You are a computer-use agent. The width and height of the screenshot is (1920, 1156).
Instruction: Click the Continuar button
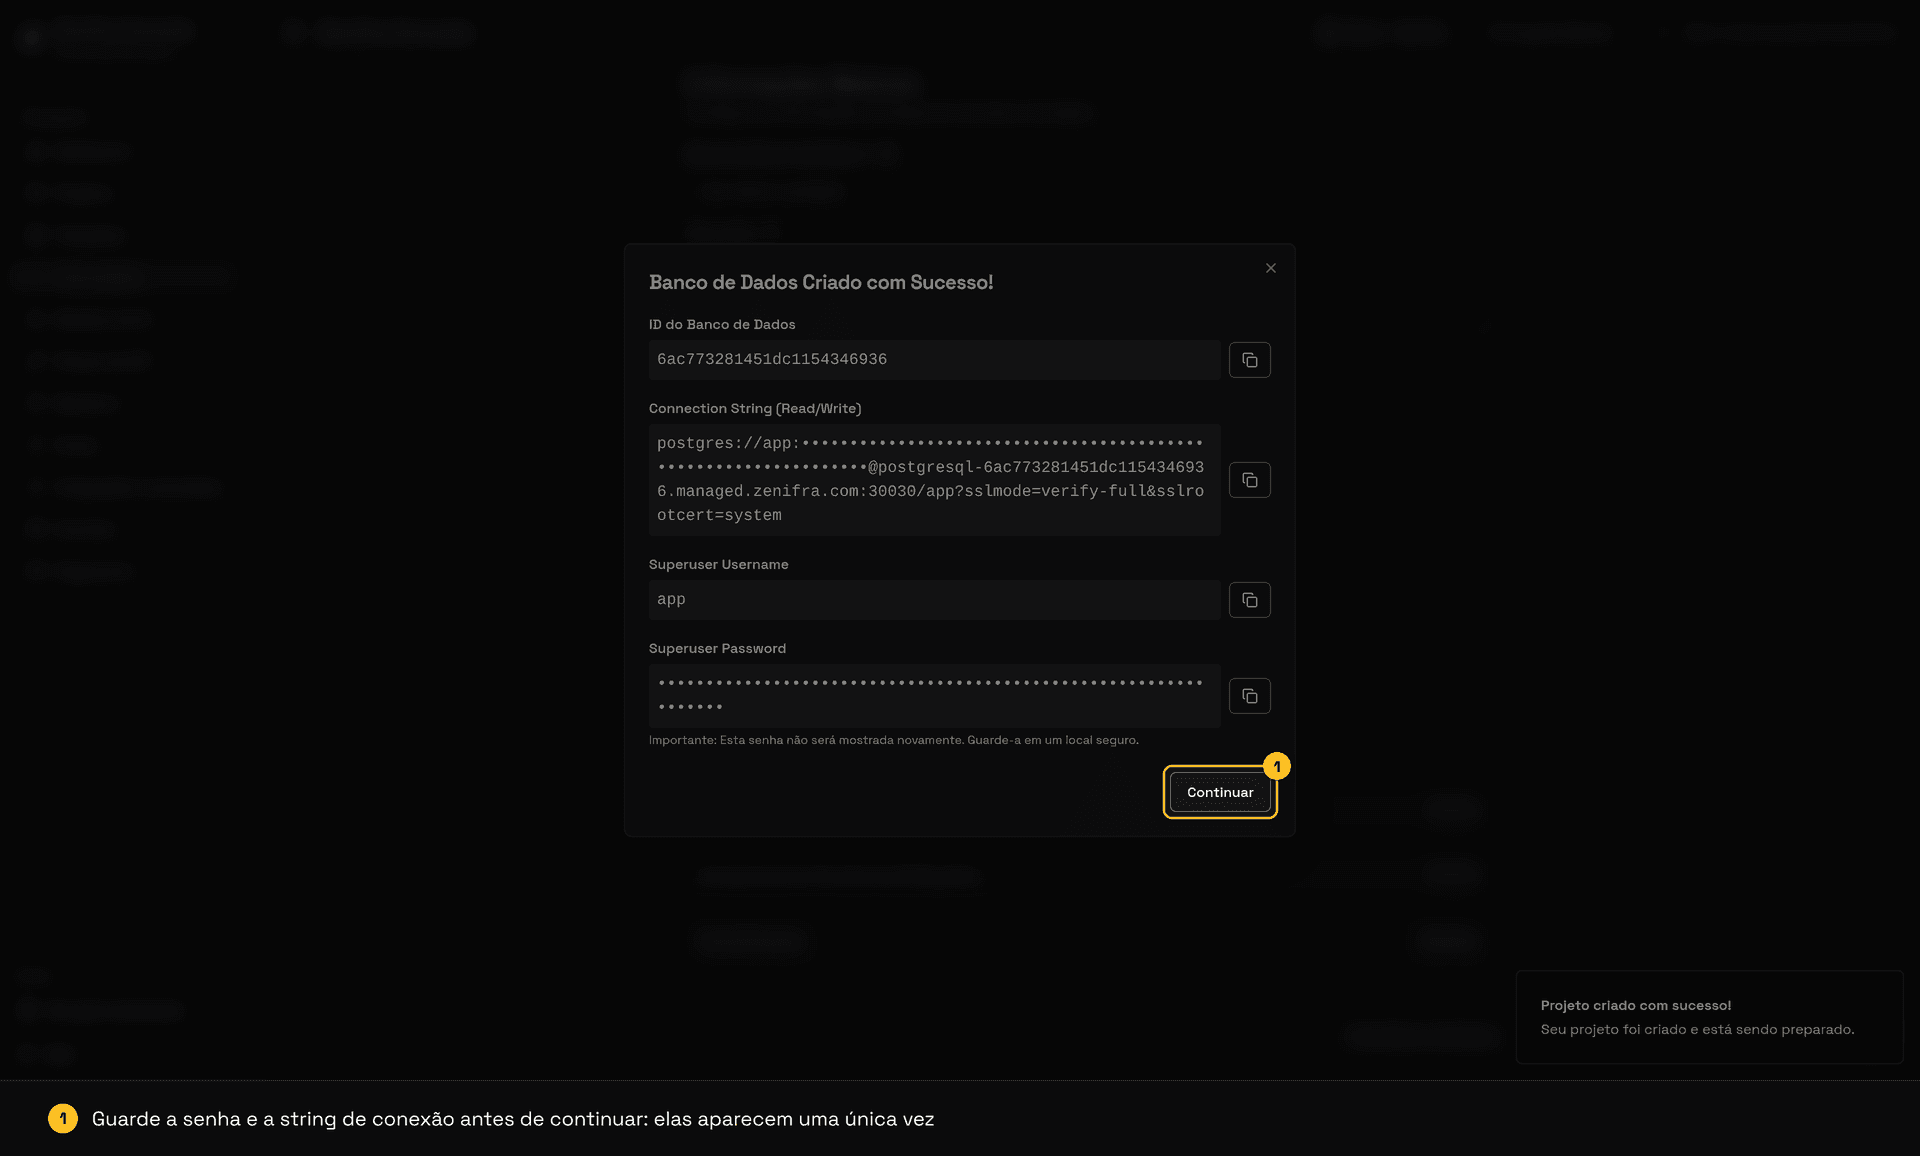click(x=1220, y=792)
